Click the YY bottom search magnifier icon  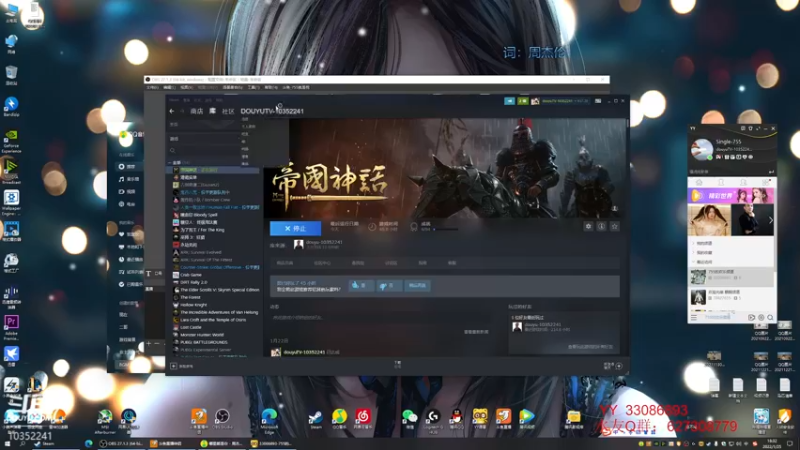tap(770, 317)
